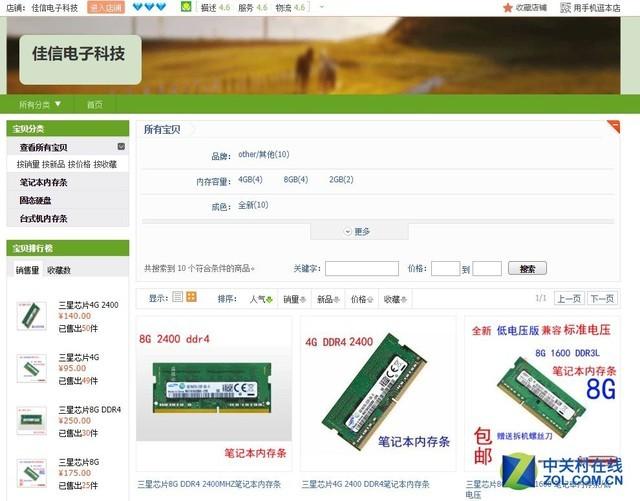Click the 三星芯片8G DDR4 ranking title
Screen dimensions: 640x501
click(x=90, y=410)
